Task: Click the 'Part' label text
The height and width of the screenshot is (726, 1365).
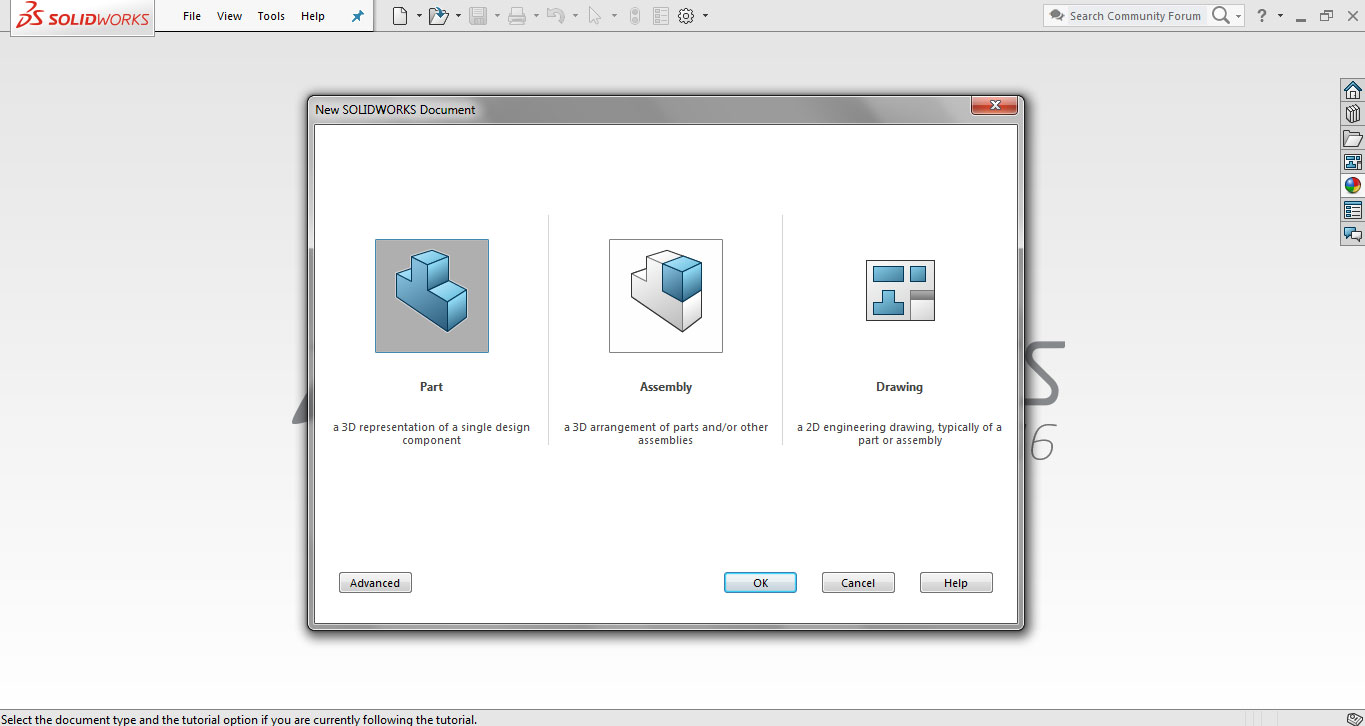Action: 431,387
